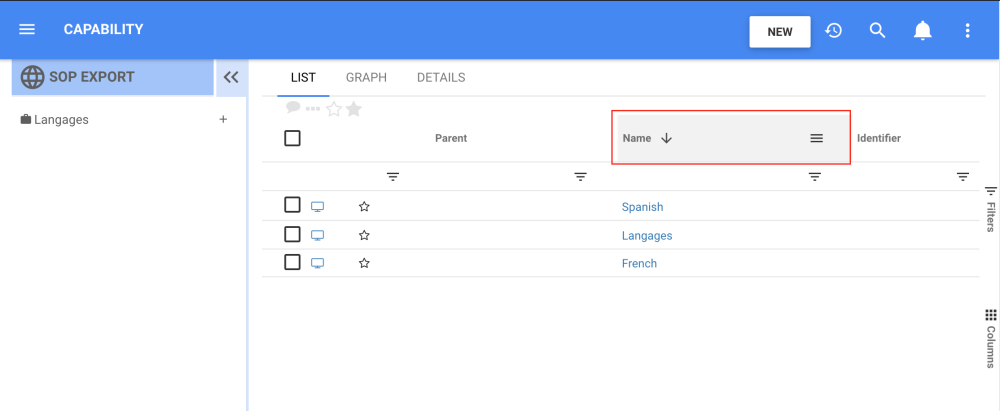Switch to the DETAILS tab
1000x411 pixels.
point(441,78)
